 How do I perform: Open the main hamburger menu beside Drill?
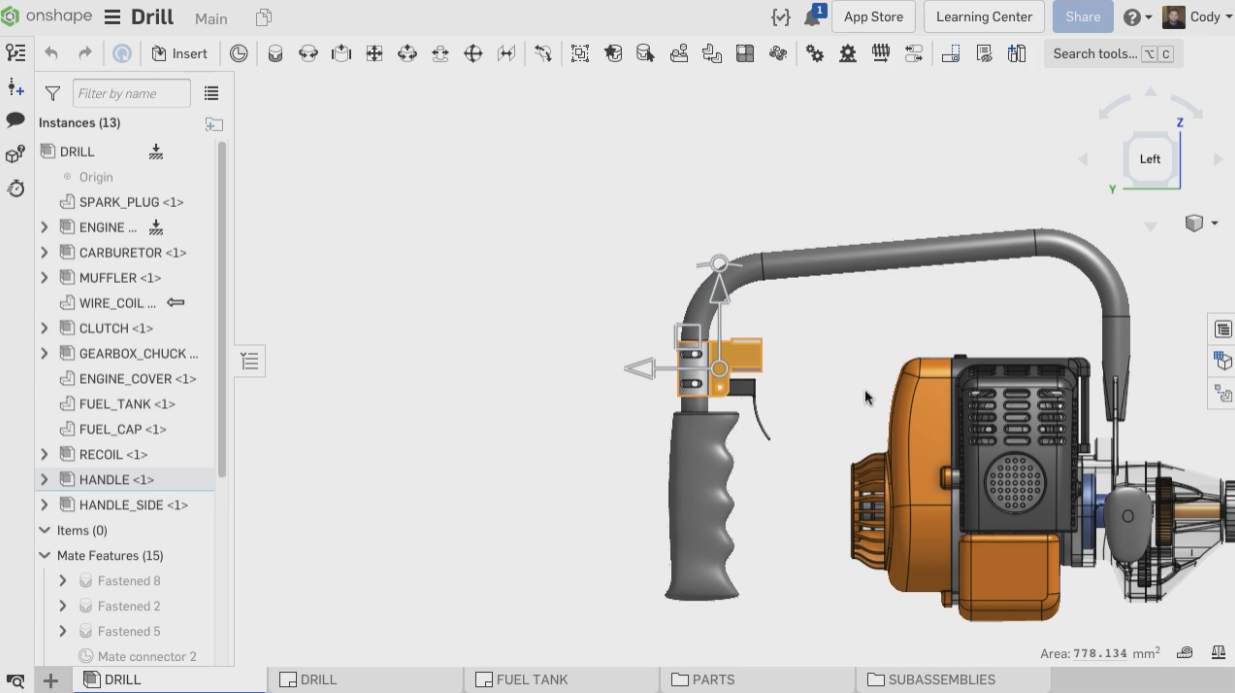coord(112,18)
